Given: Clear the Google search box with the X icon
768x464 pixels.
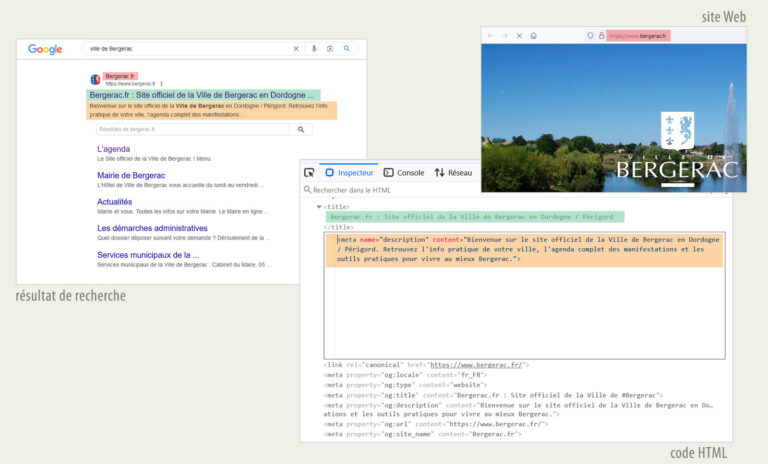Looking at the screenshot, I should pos(296,49).
